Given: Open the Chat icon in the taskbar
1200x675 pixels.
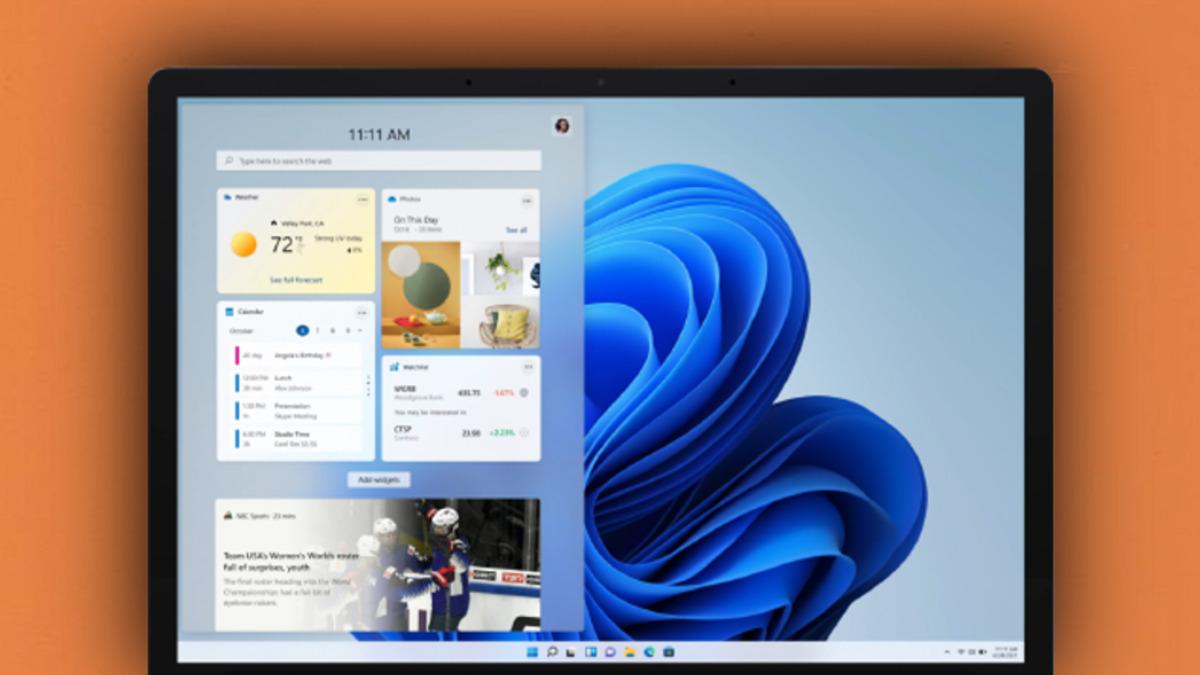Looking at the screenshot, I should point(610,652).
